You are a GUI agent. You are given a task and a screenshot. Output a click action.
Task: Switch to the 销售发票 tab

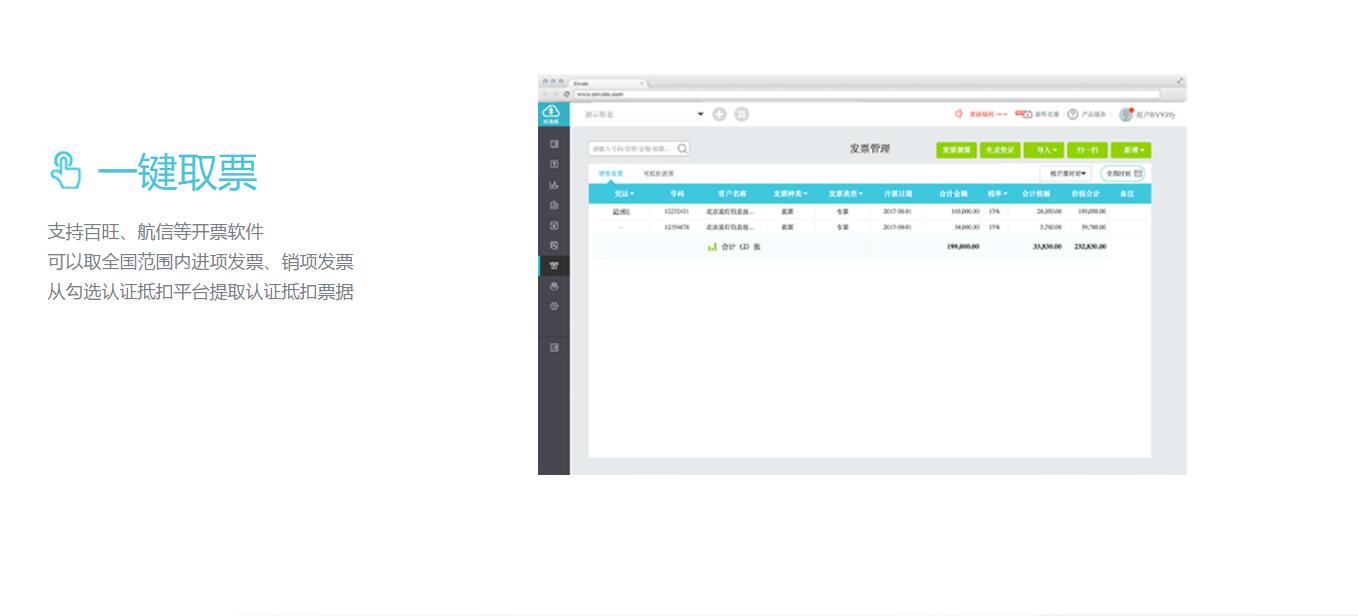[x=611, y=173]
